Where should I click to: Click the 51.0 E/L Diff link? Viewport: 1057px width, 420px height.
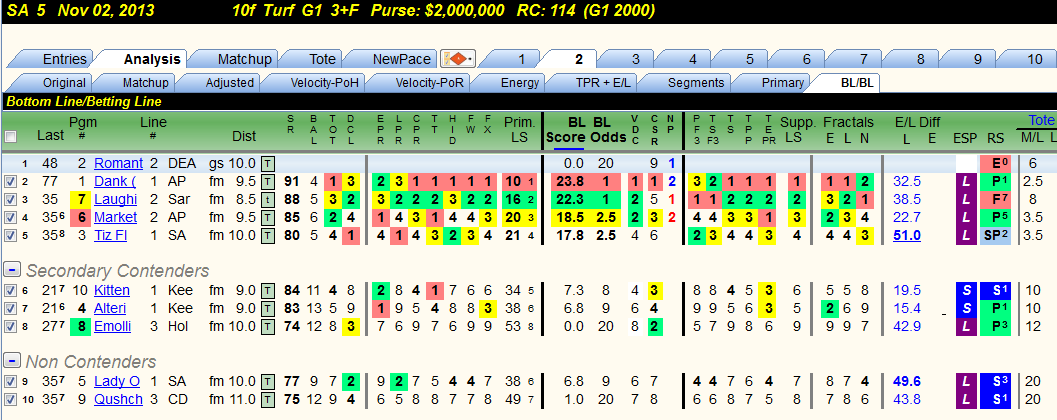coord(907,236)
